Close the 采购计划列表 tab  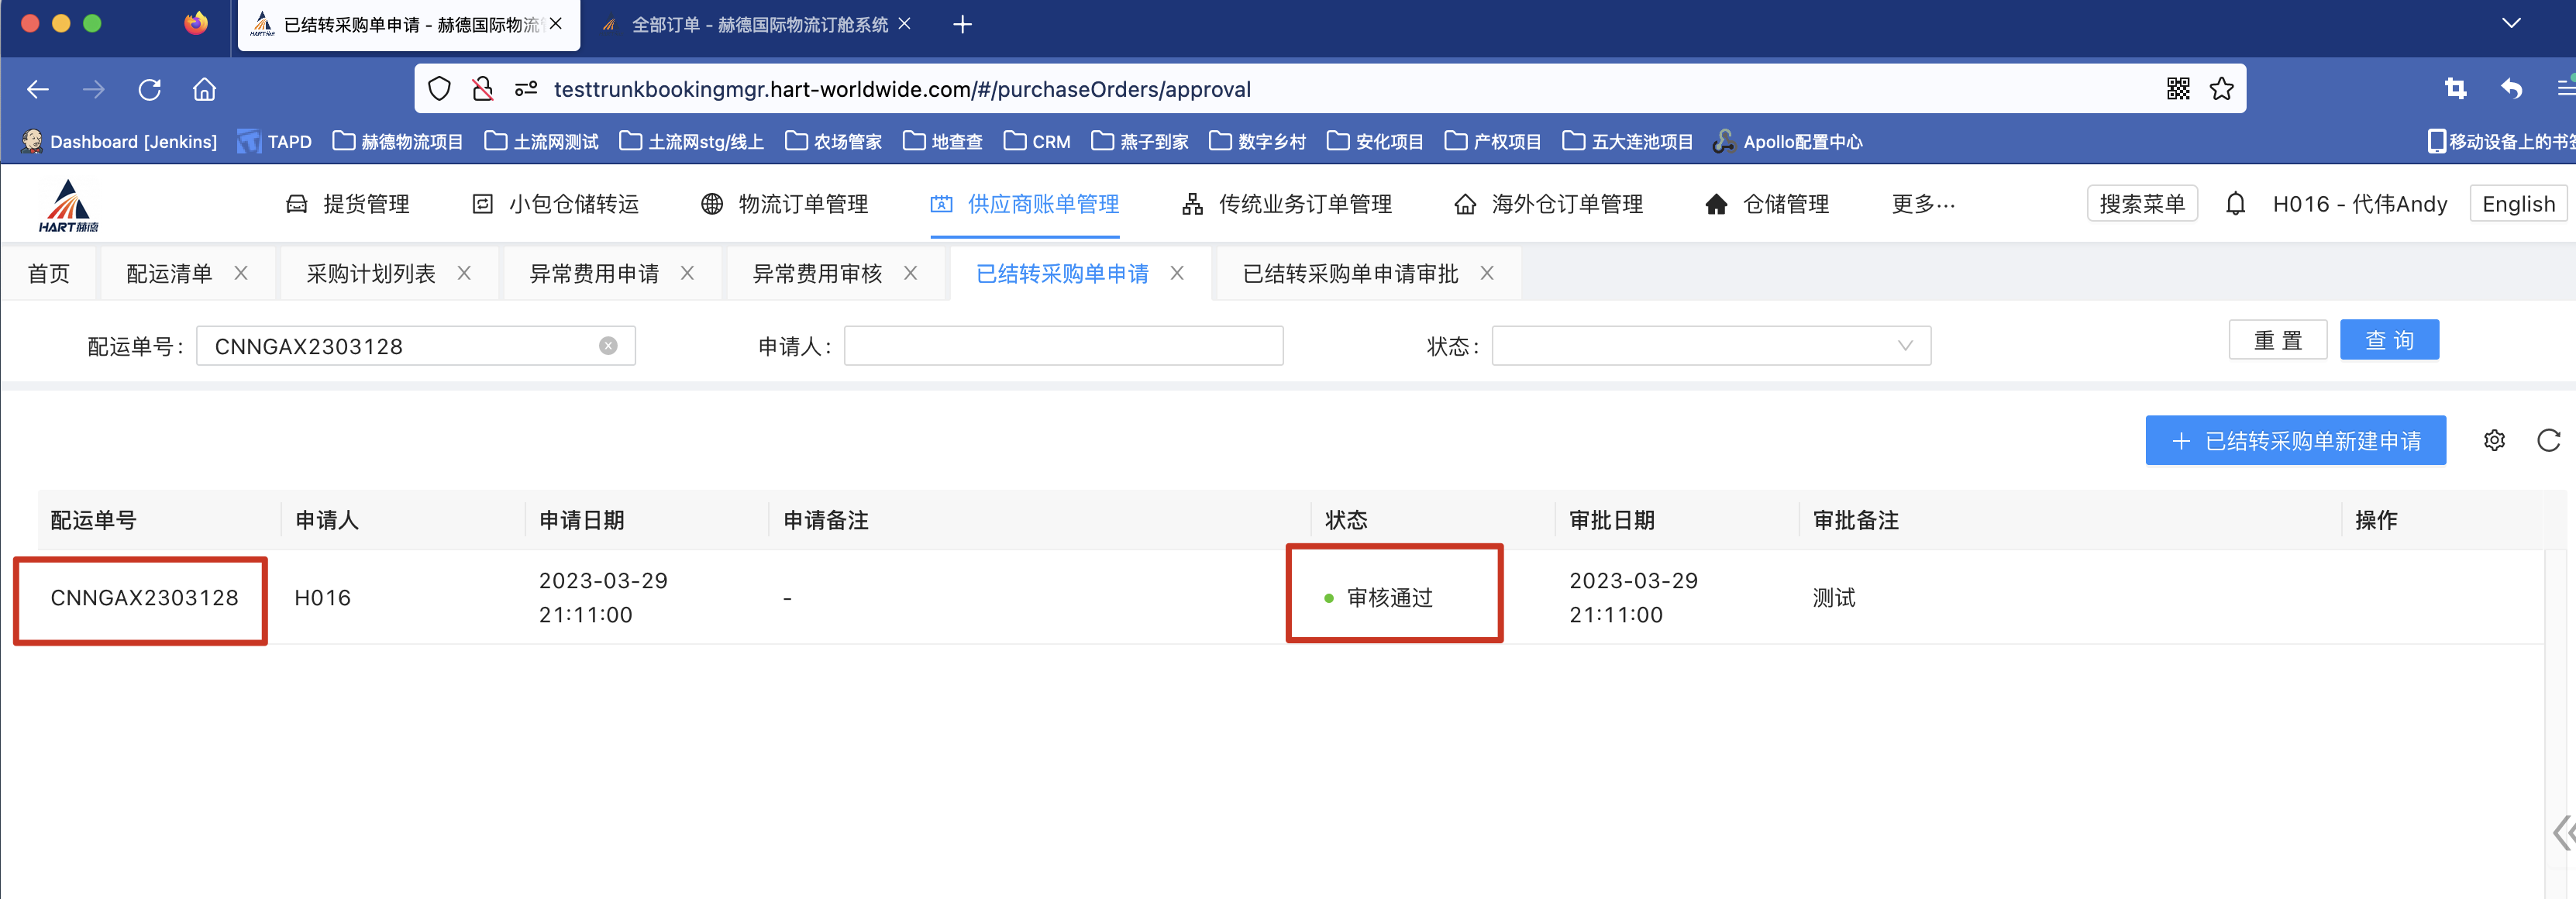click(464, 273)
